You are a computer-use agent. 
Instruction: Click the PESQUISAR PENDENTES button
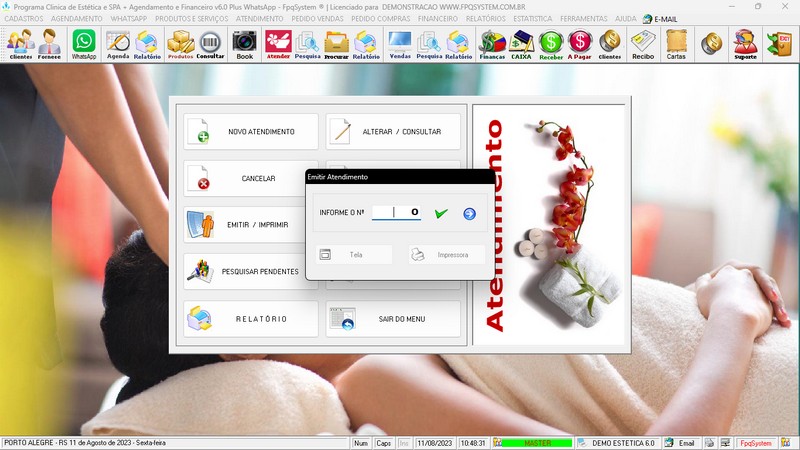[x=245, y=271]
